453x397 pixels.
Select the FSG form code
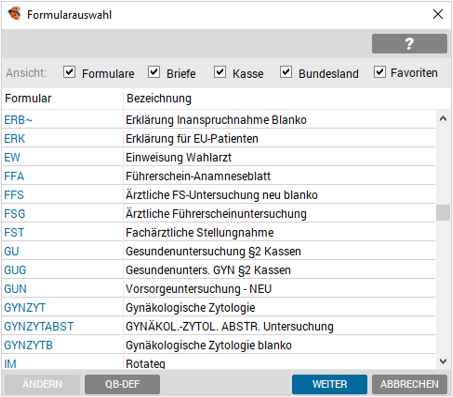pyautogui.click(x=15, y=214)
